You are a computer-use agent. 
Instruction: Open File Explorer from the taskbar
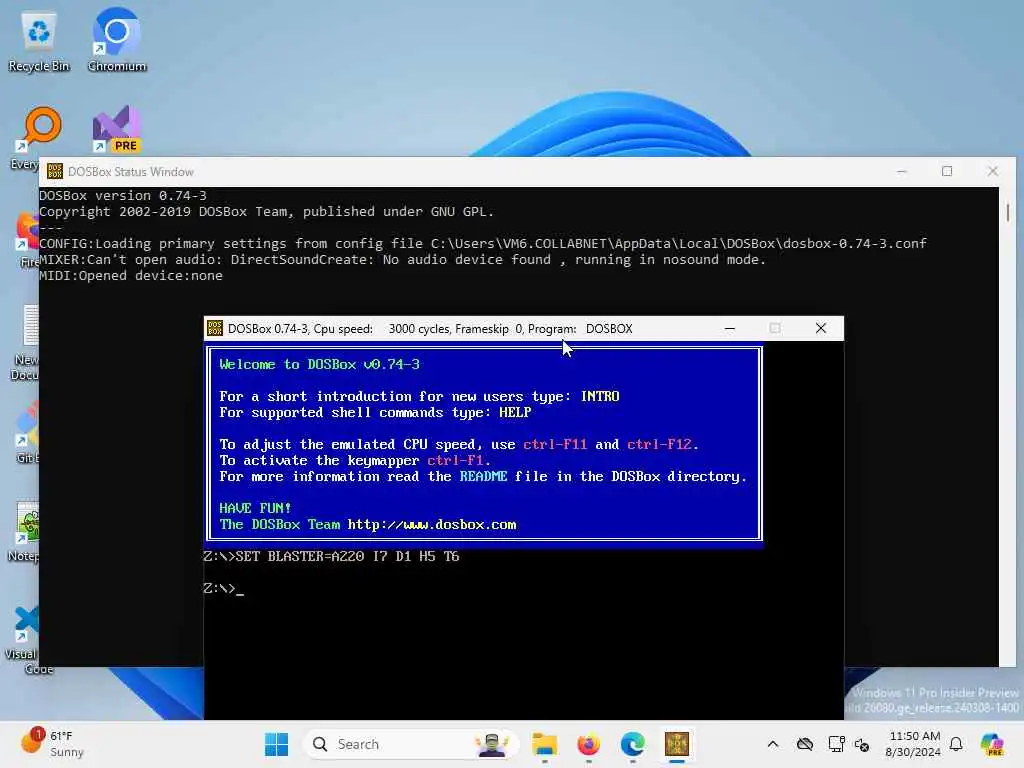(x=544, y=744)
